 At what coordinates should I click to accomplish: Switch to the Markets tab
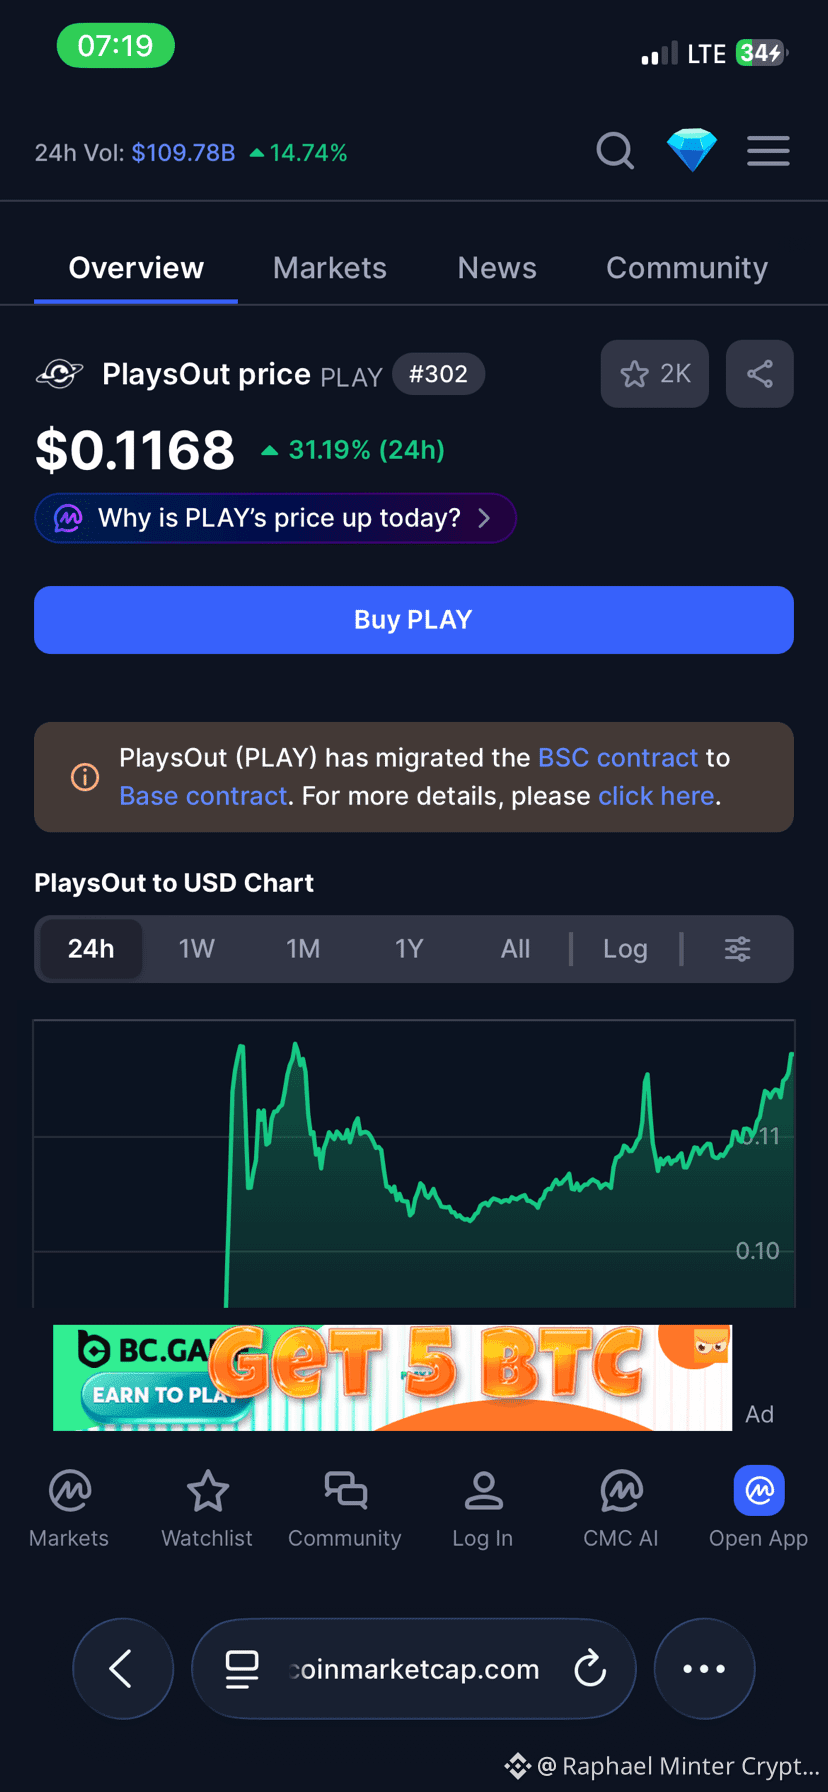click(x=330, y=268)
